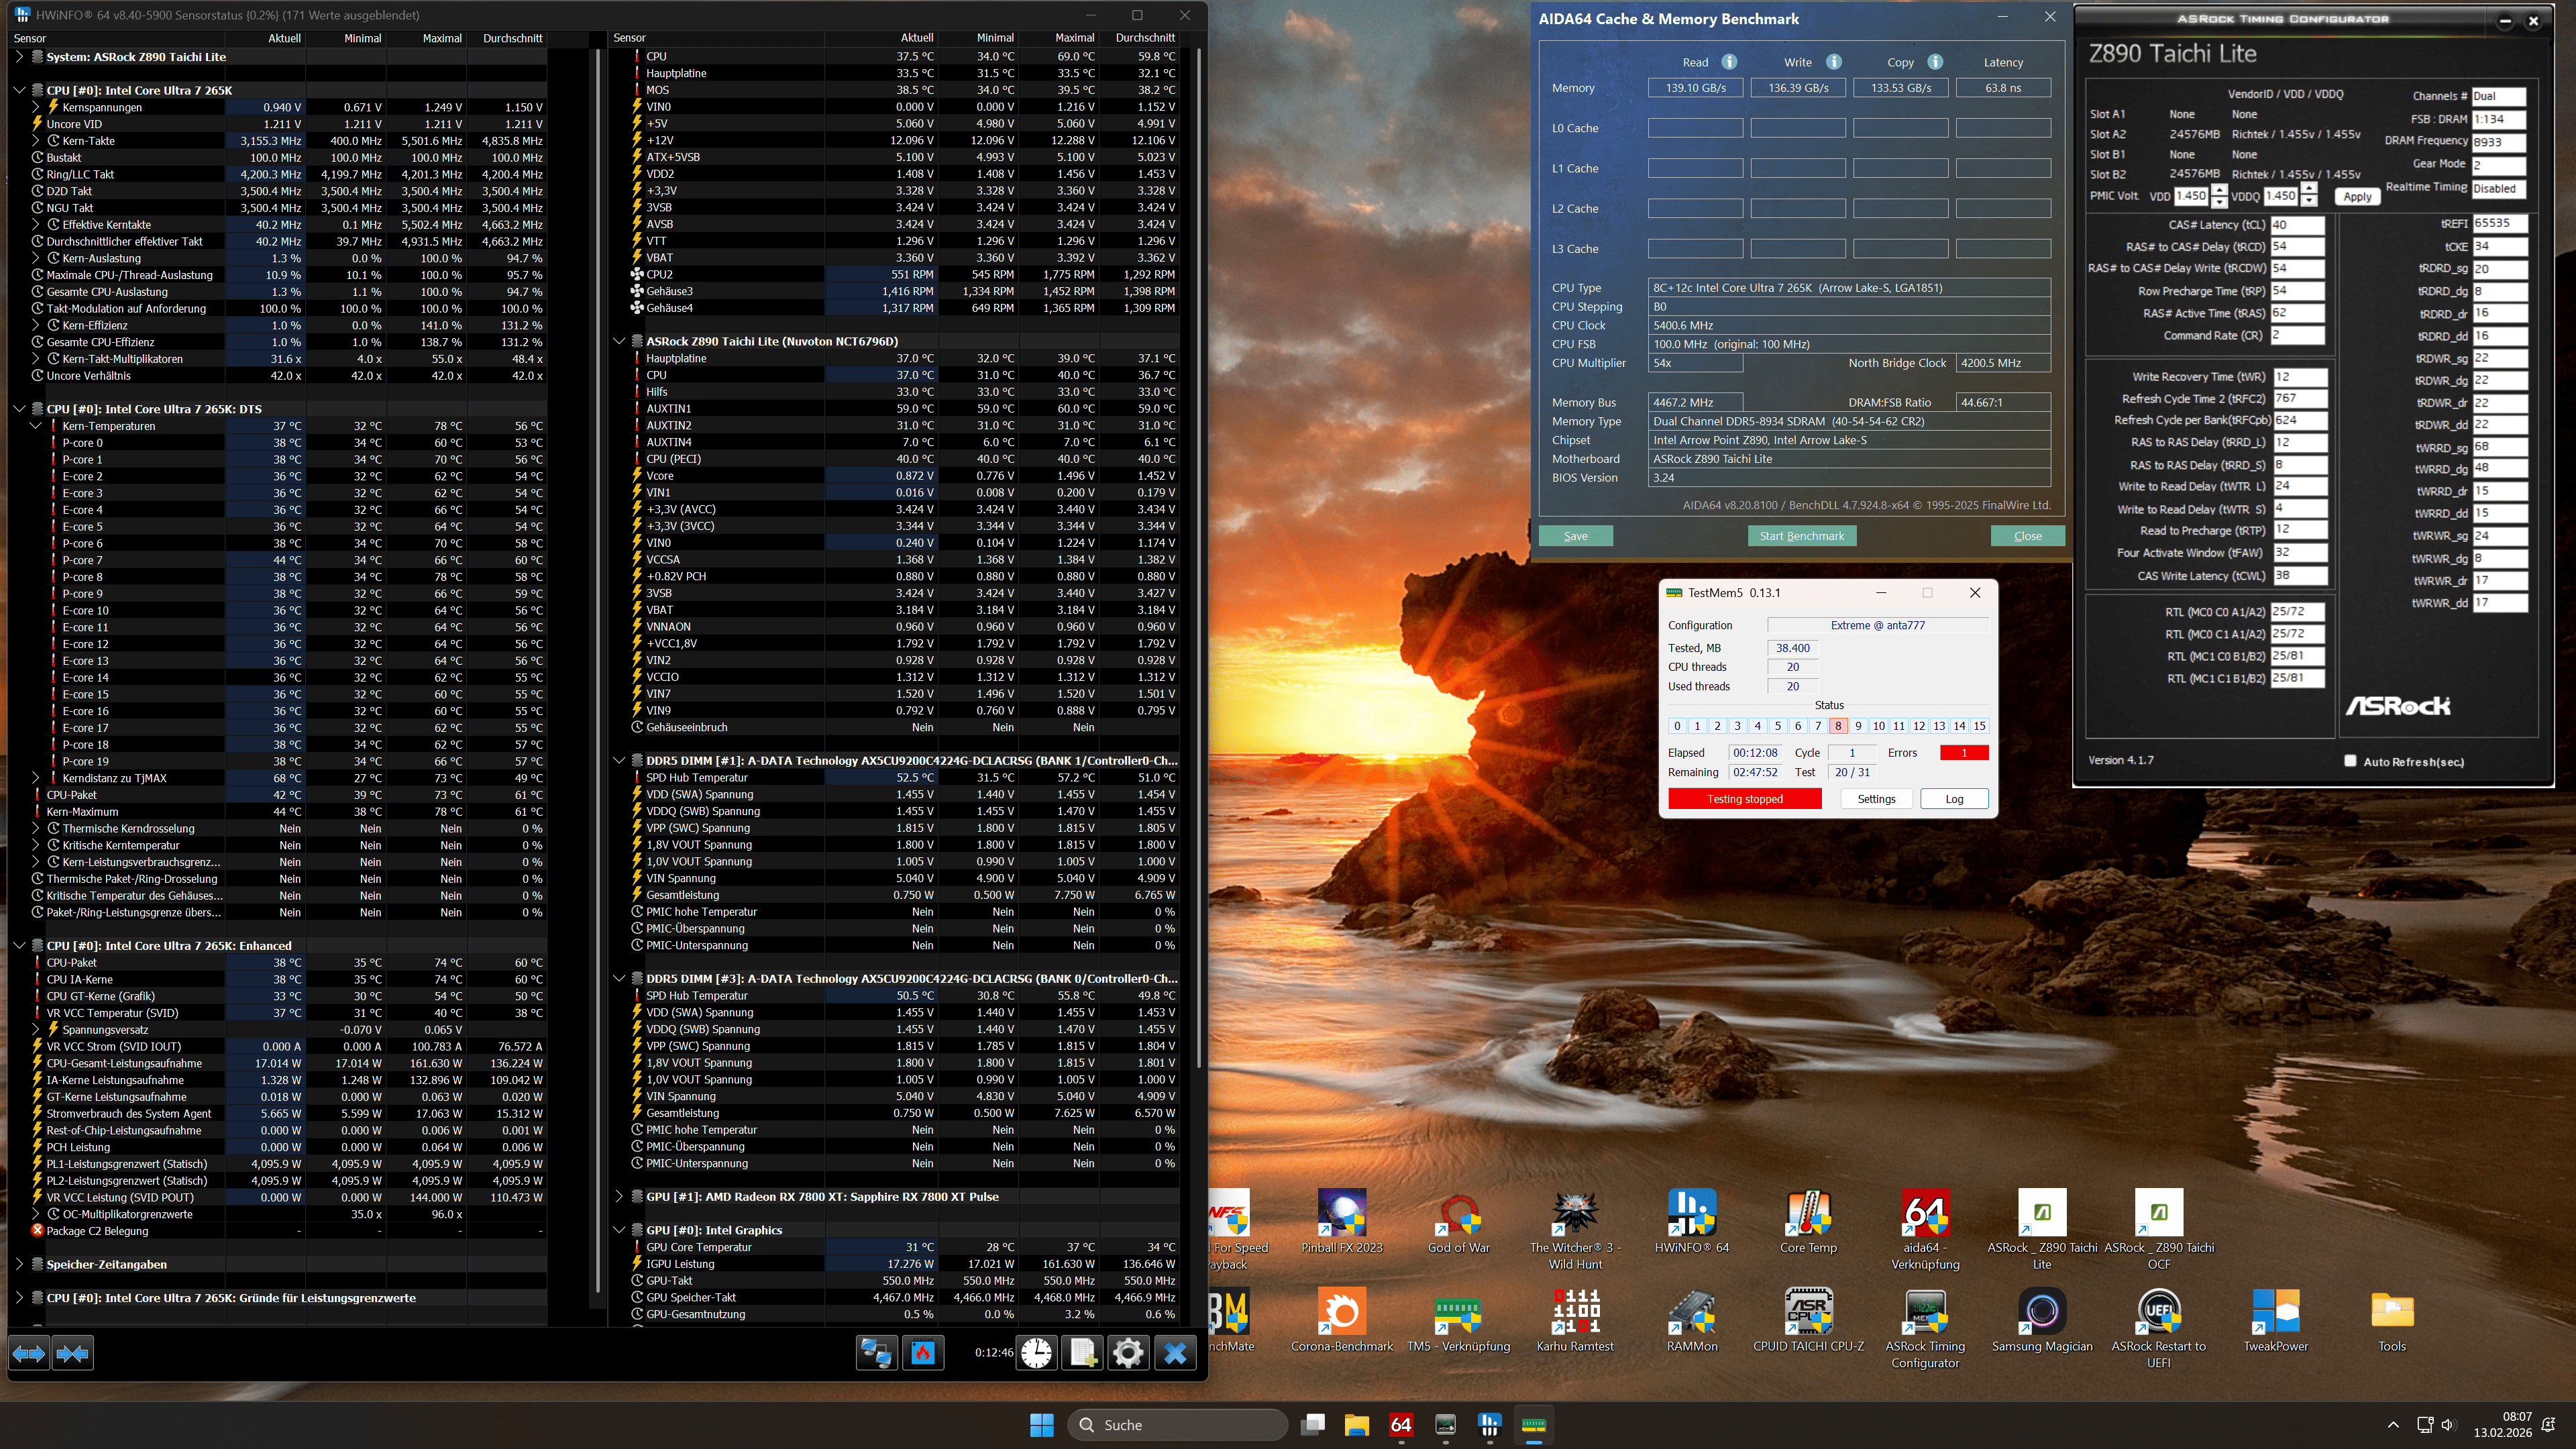The height and width of the screenshot is (1449, 2576).
Task: Expand GPU [#1] AMD Radeon RX 7800 XT
Action: (x=619, y=1196)
